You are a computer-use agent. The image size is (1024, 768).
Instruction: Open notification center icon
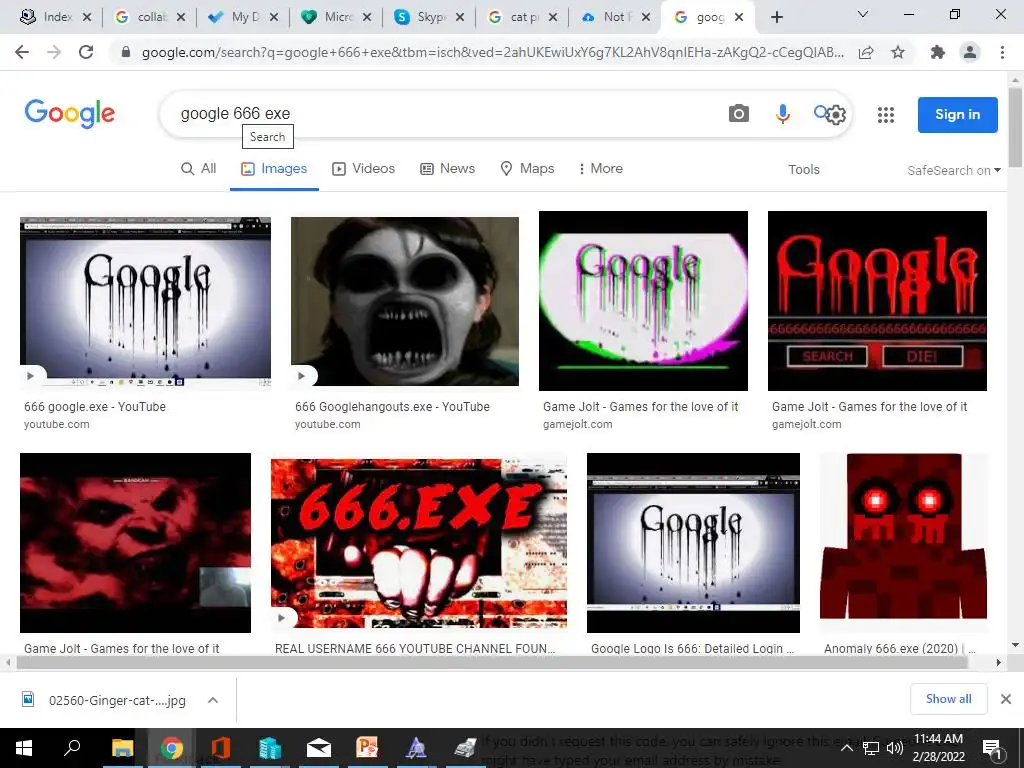click(992, 748)
